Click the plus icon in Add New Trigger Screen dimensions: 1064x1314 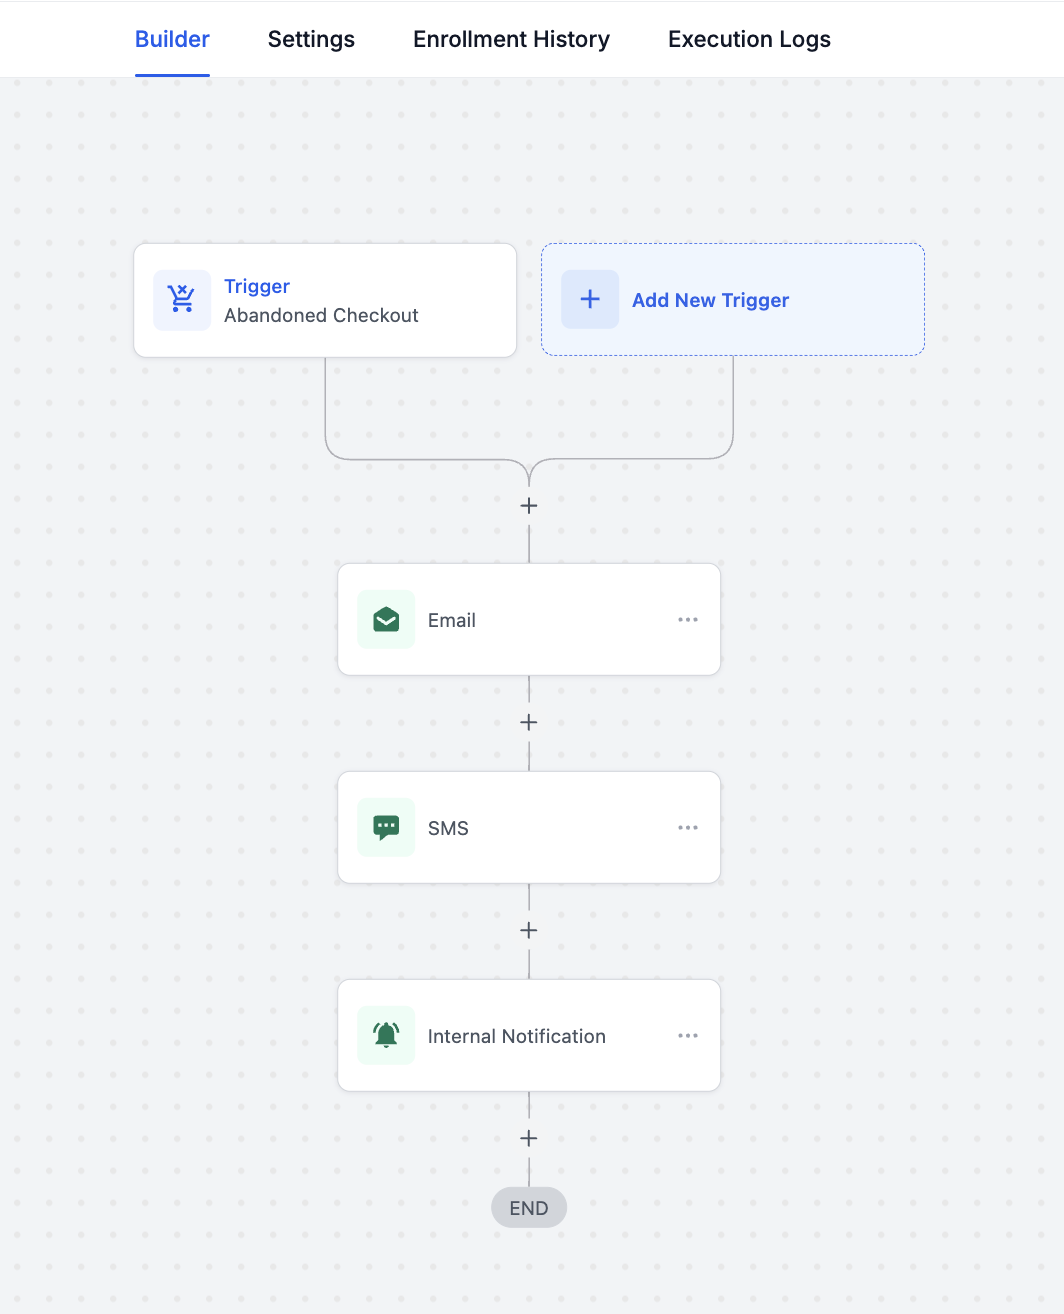pos(590,299)
